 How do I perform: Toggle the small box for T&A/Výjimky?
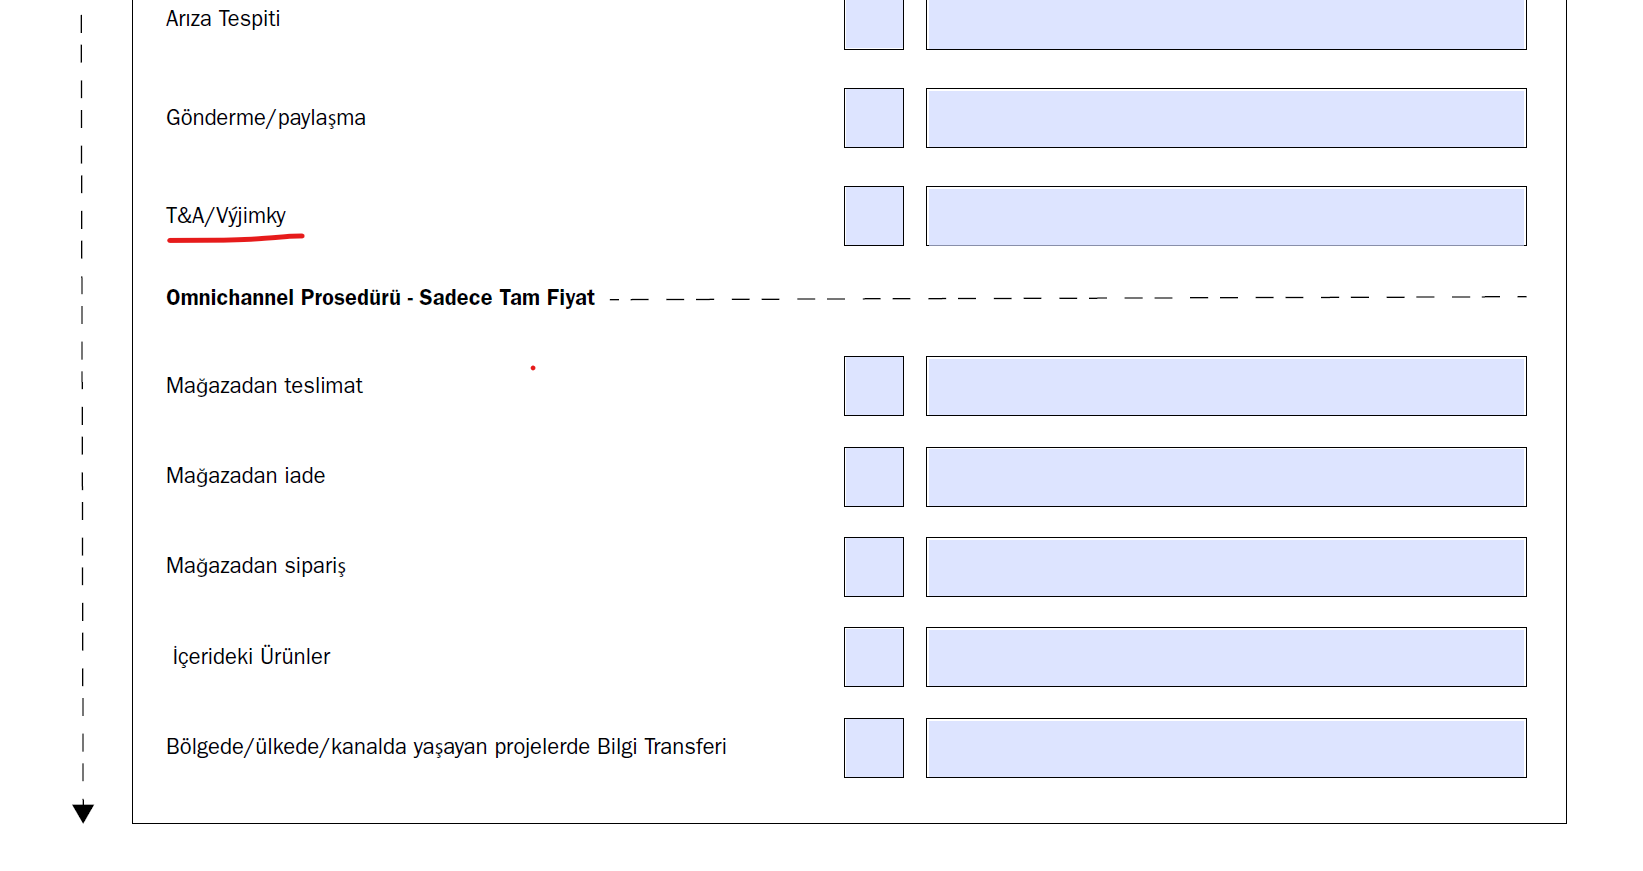[x=874, y=216]
